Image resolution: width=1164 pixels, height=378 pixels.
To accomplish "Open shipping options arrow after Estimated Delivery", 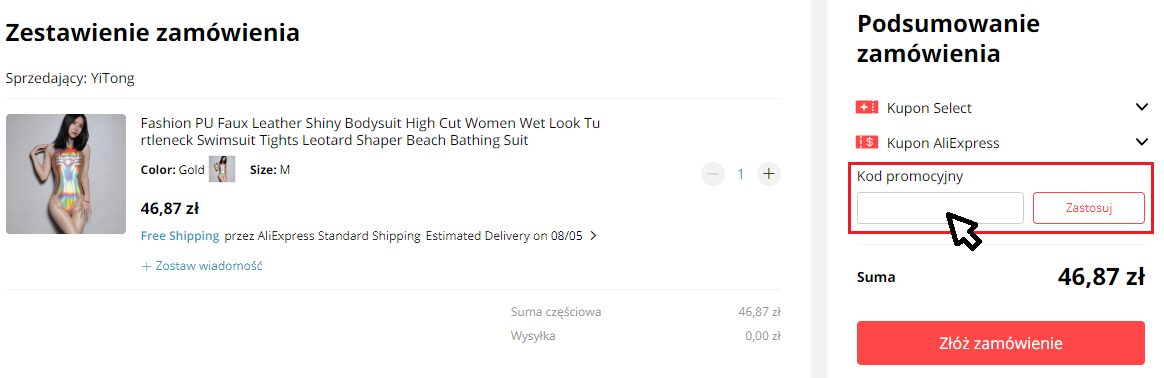I will pyautogui.click(x=593, y=236).
